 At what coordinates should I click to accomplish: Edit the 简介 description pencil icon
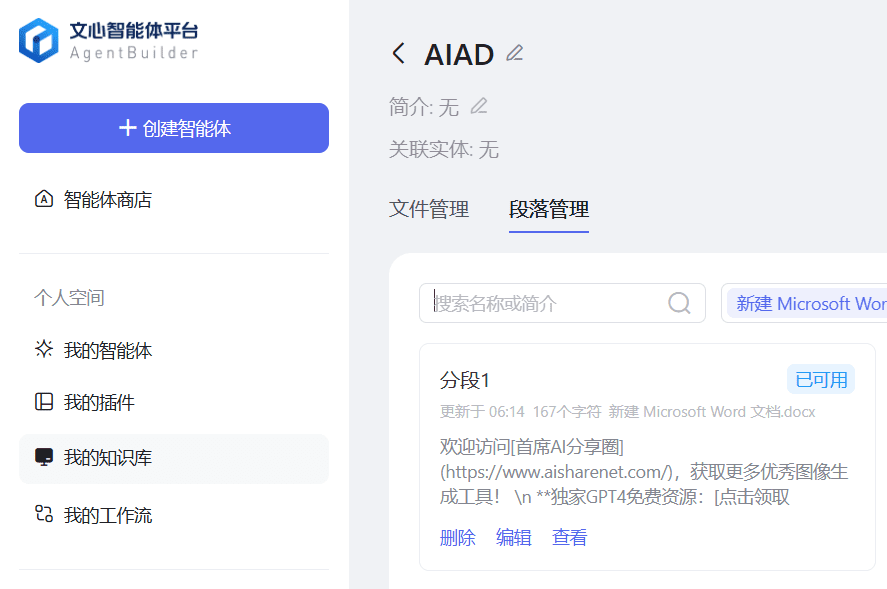[479, 106]
